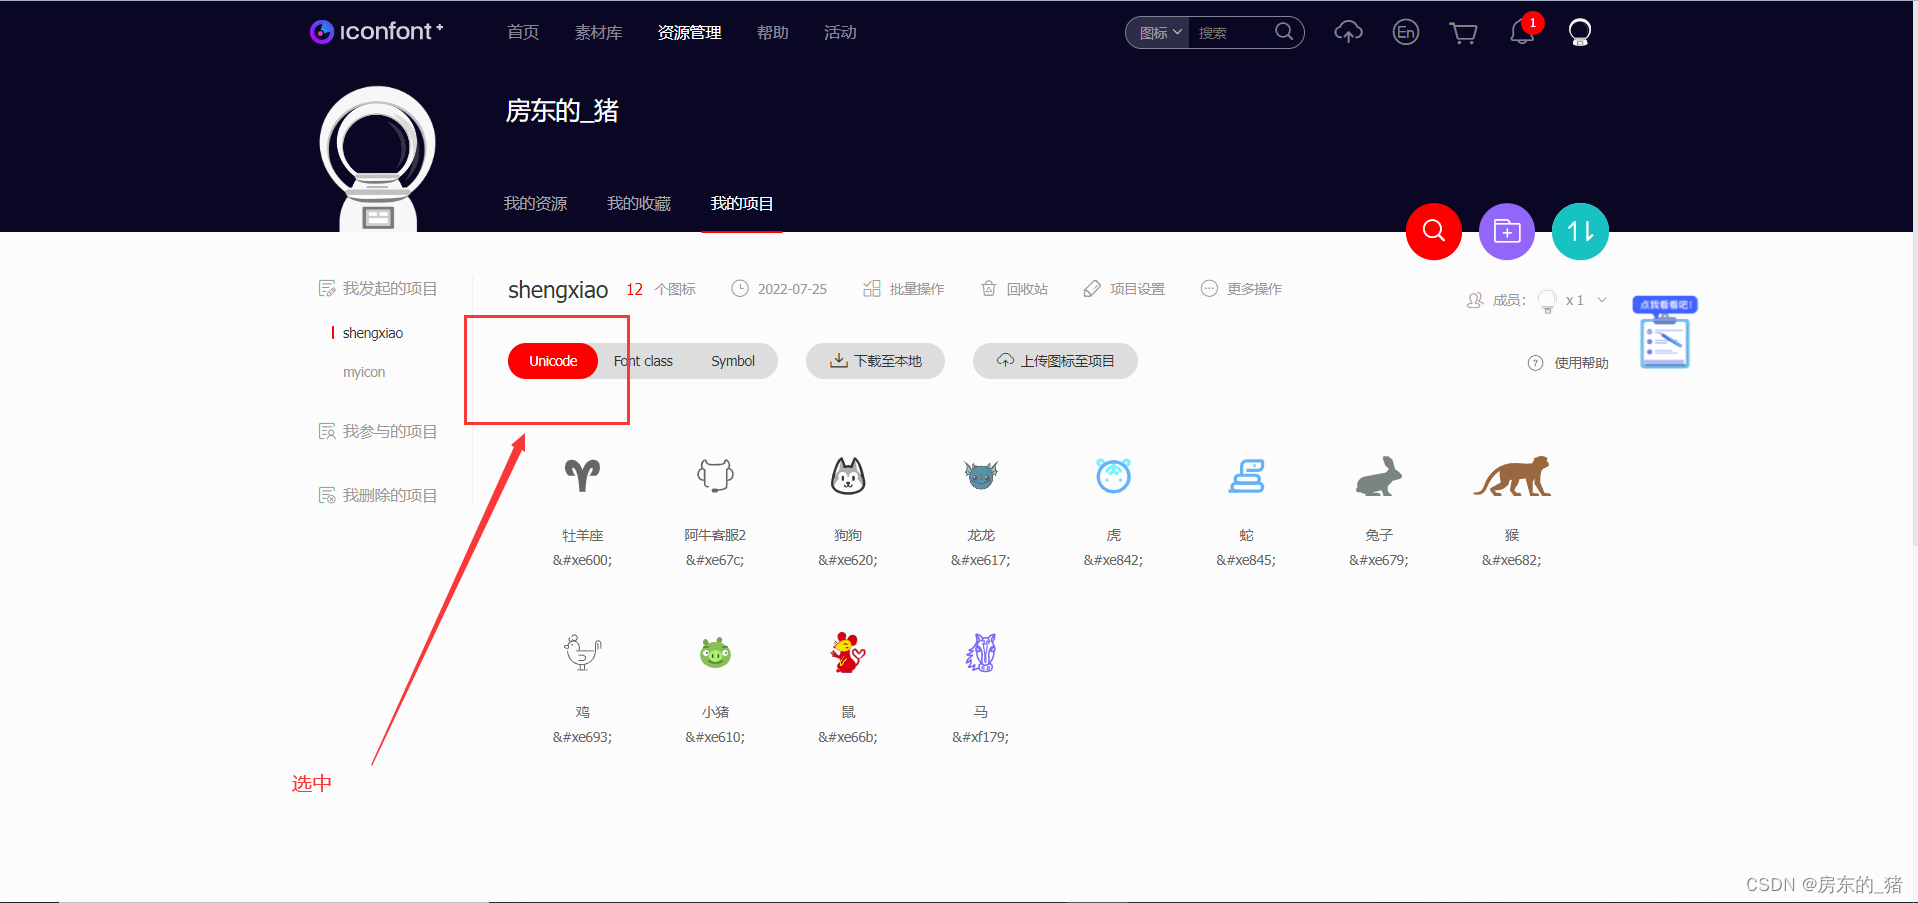Select the 兔子 rabbit icon
Viewport: 1918px width, 903px height.
point(1379,476)
